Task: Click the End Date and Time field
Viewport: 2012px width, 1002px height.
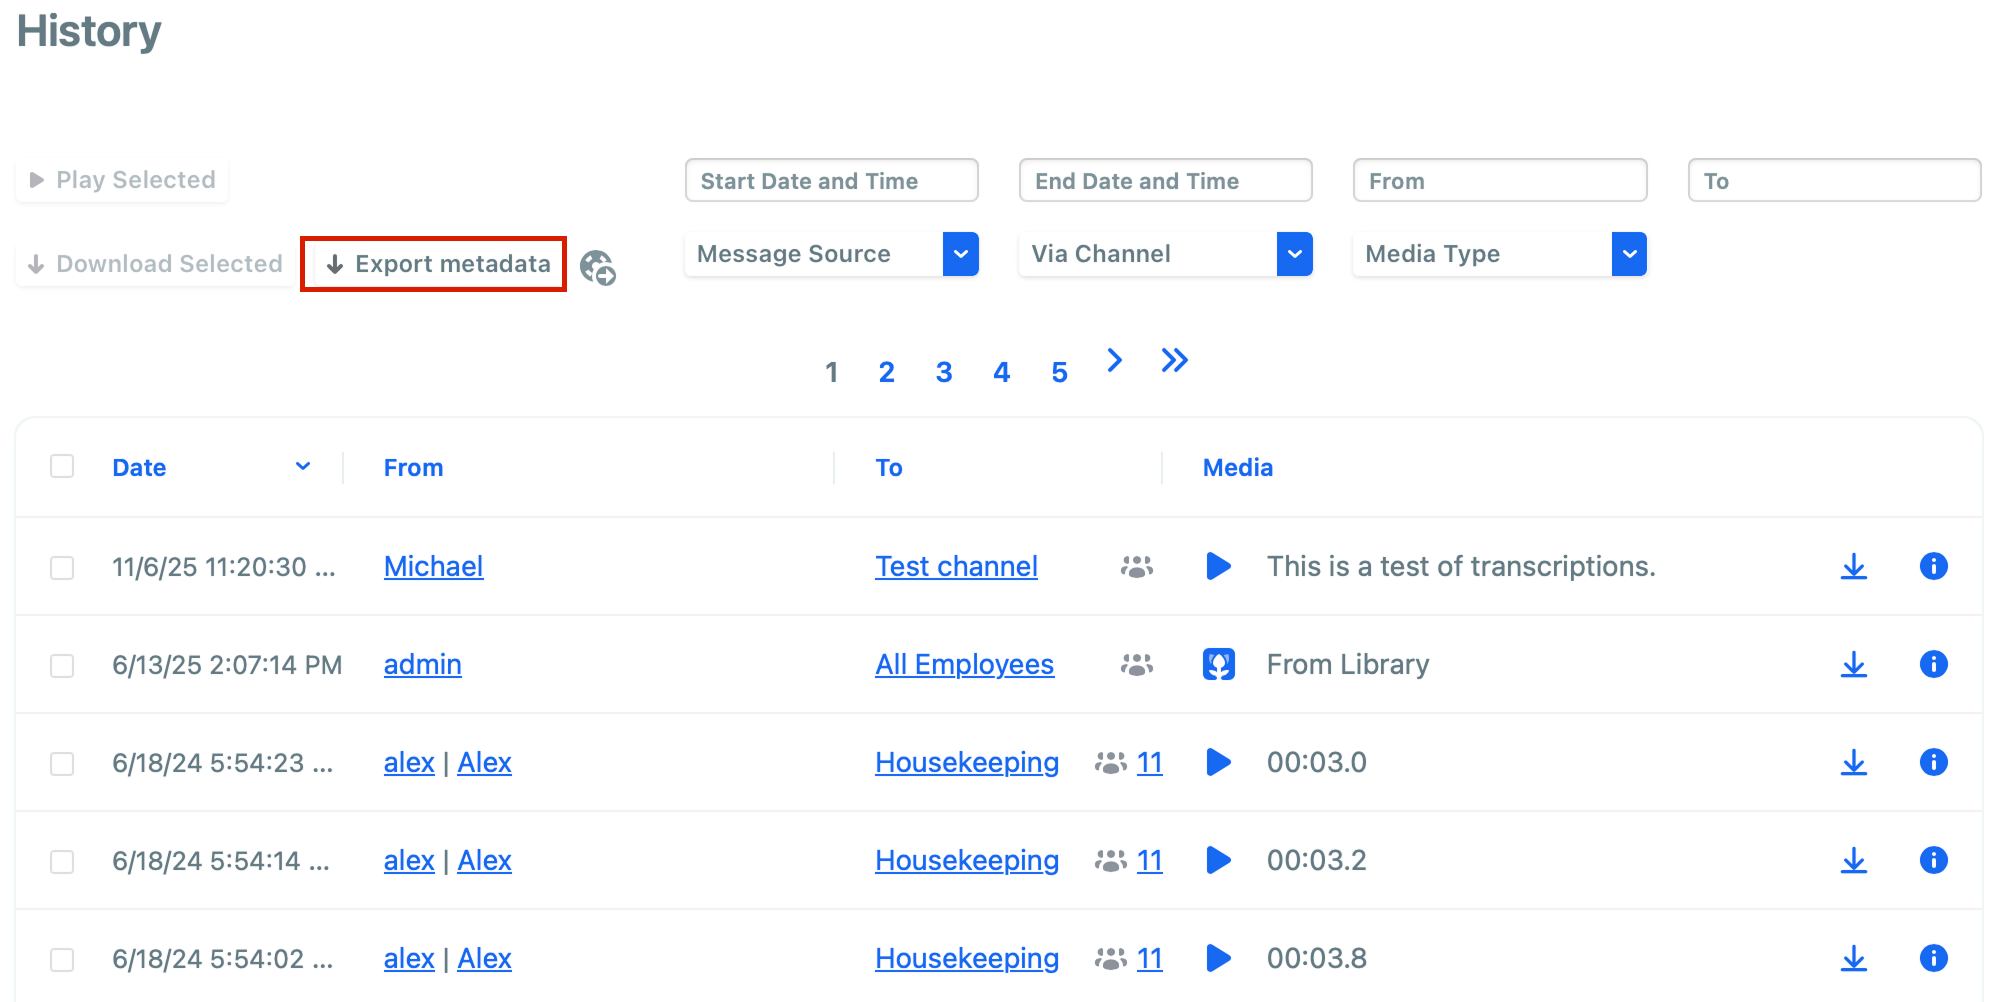Action: (x=1166, y=181)
